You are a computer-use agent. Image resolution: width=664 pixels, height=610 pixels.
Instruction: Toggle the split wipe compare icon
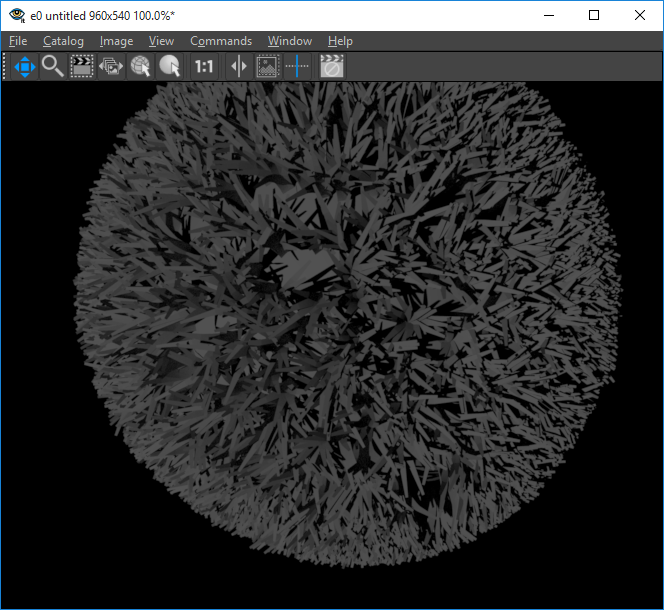click(238, 67)
